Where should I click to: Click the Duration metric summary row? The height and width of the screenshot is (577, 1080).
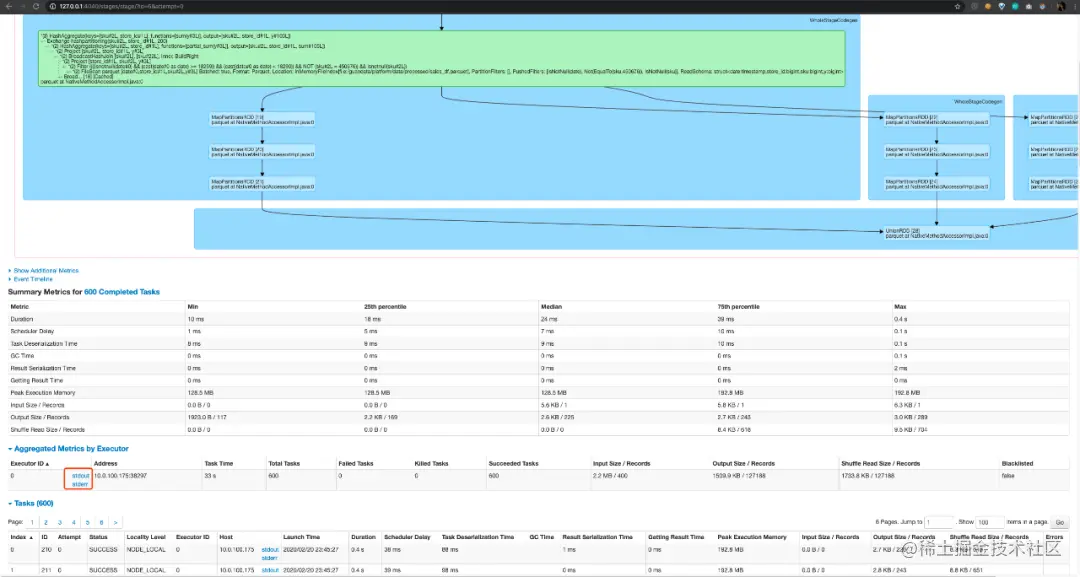(x=539, y=319)
